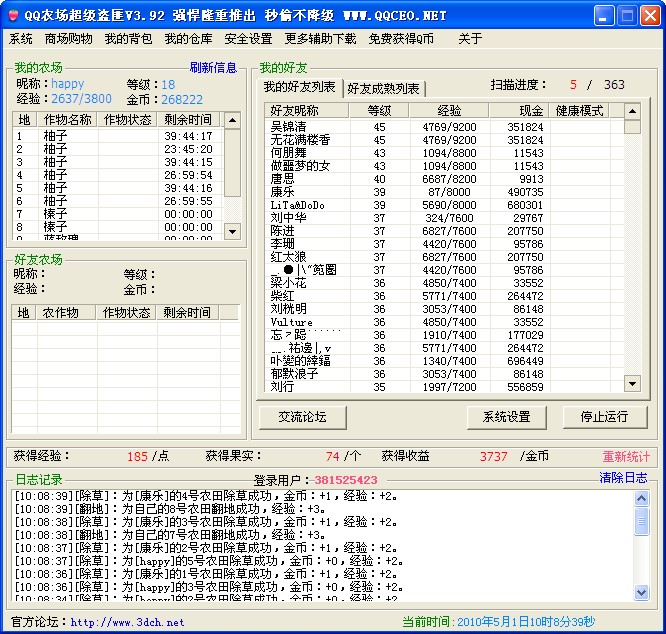This screenshot has width=666, height=634.
Task: Click the 好友昵称 column header
Action: coord(306,111)
